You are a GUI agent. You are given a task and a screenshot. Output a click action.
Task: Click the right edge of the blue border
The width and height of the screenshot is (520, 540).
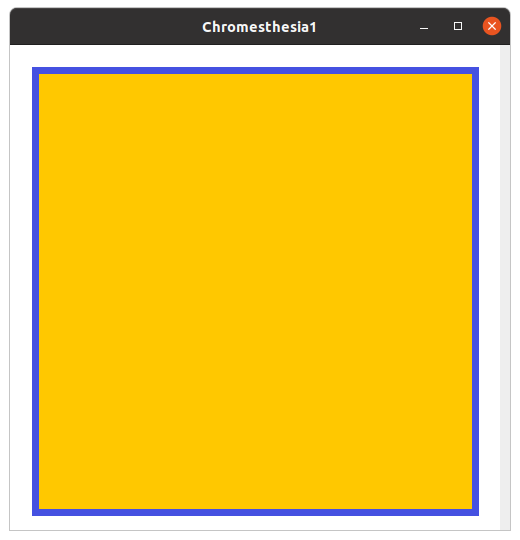point(476,291)
